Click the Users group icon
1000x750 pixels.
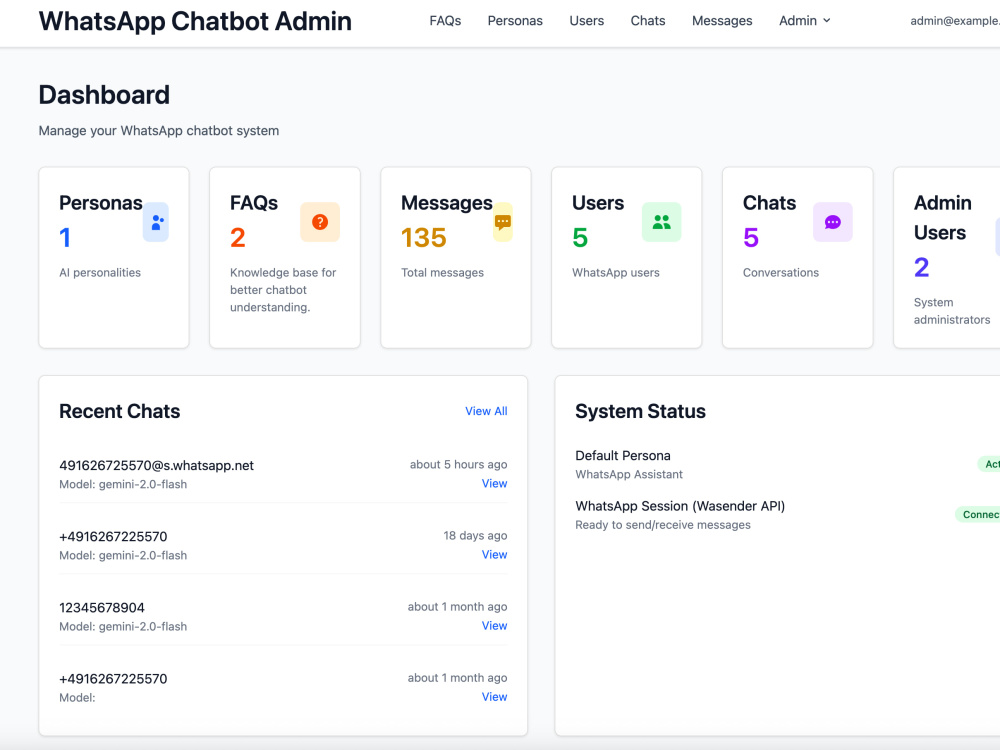point(661,222)
